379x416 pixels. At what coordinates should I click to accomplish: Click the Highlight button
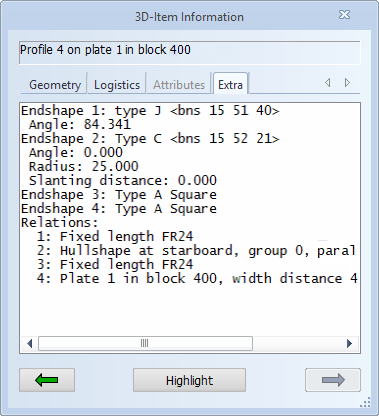coord(189,380)
